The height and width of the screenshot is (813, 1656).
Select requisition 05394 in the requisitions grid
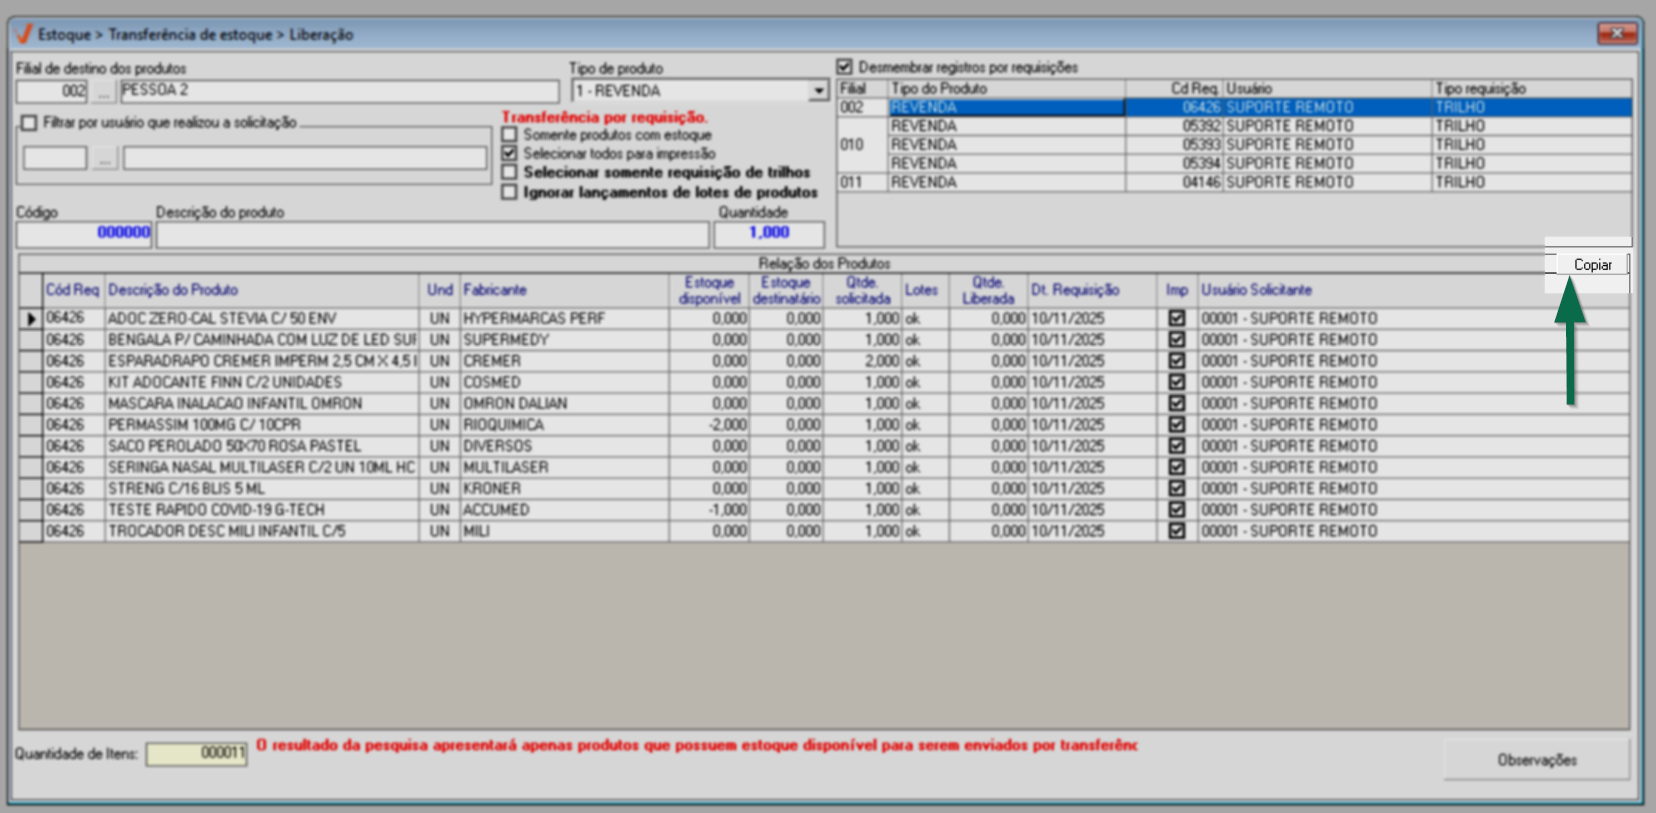click(x=1260, y=163)
